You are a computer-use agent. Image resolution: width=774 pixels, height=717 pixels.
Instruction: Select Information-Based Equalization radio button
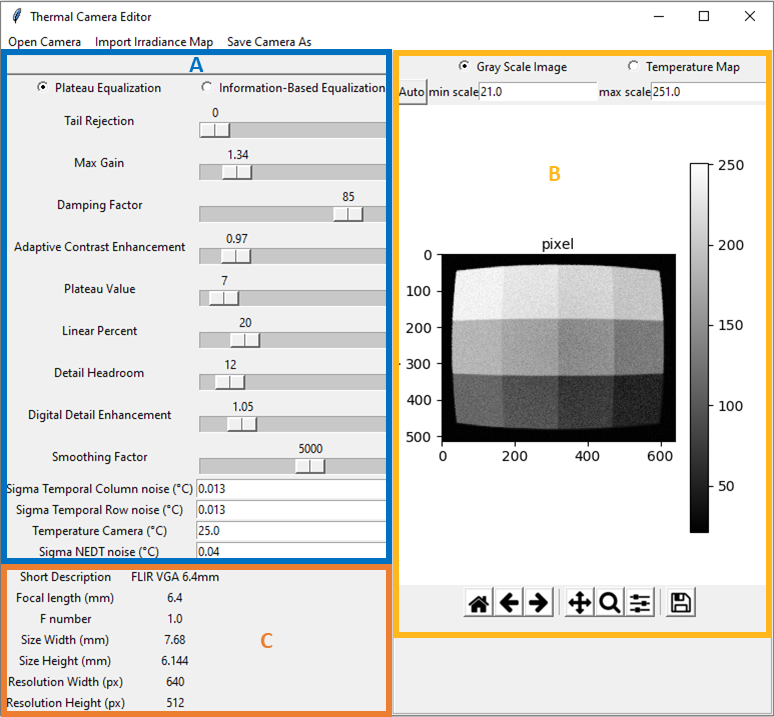coord(206,88)
